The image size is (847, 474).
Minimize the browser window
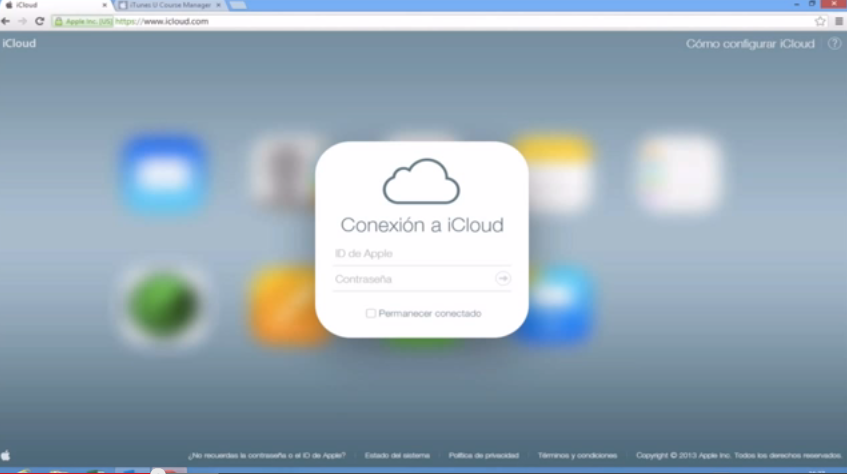pos(796,4)
